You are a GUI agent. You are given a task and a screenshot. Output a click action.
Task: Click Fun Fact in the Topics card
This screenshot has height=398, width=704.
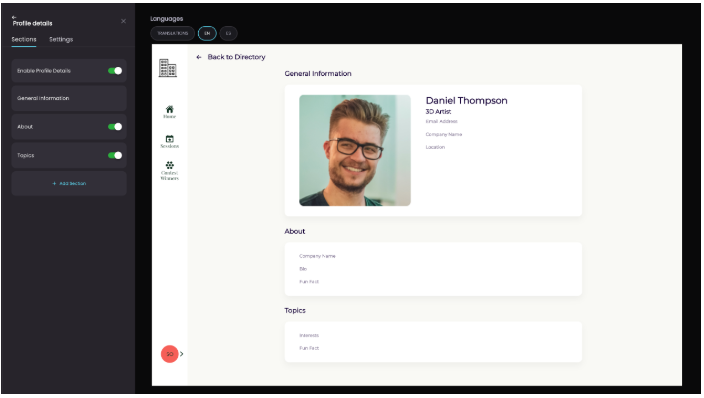click(309, 348)
